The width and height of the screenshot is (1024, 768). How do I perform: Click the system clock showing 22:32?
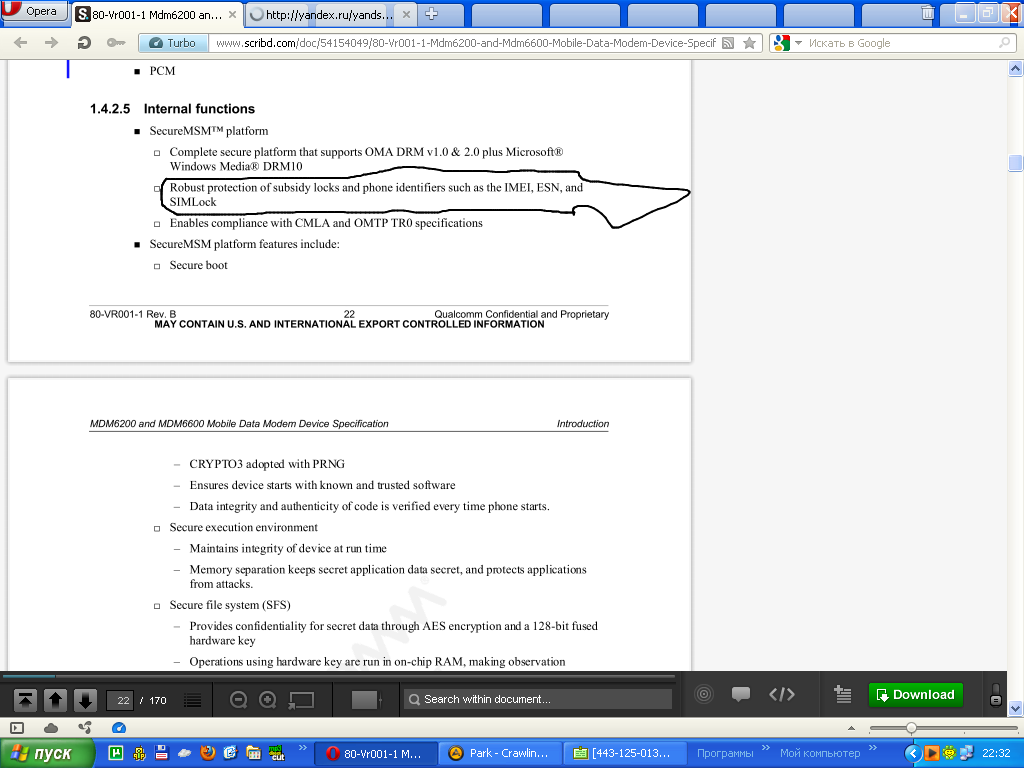point(997,754)
